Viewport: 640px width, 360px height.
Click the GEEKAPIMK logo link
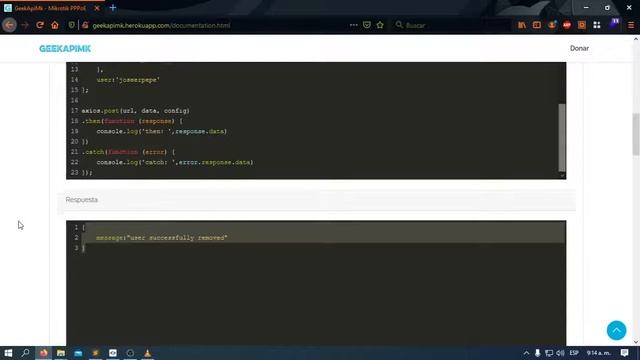pyautogui.click(x=65, y=49)
